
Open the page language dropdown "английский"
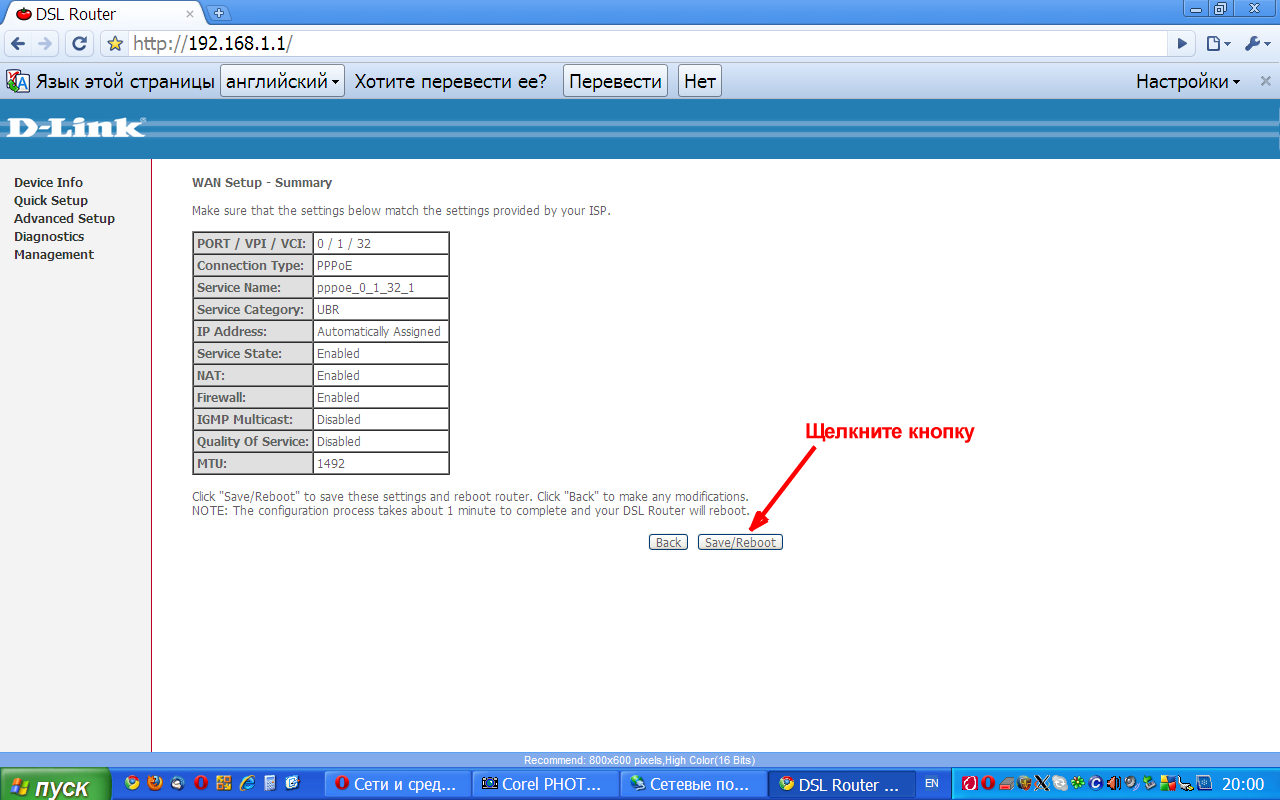(x=282, y=82)
